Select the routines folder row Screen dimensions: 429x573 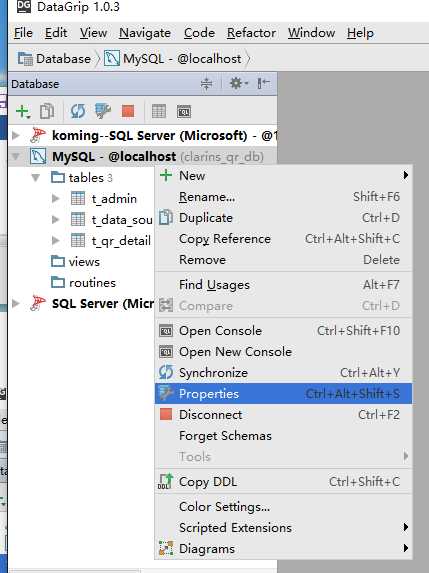pyautogui.click(x=92, y=282)
